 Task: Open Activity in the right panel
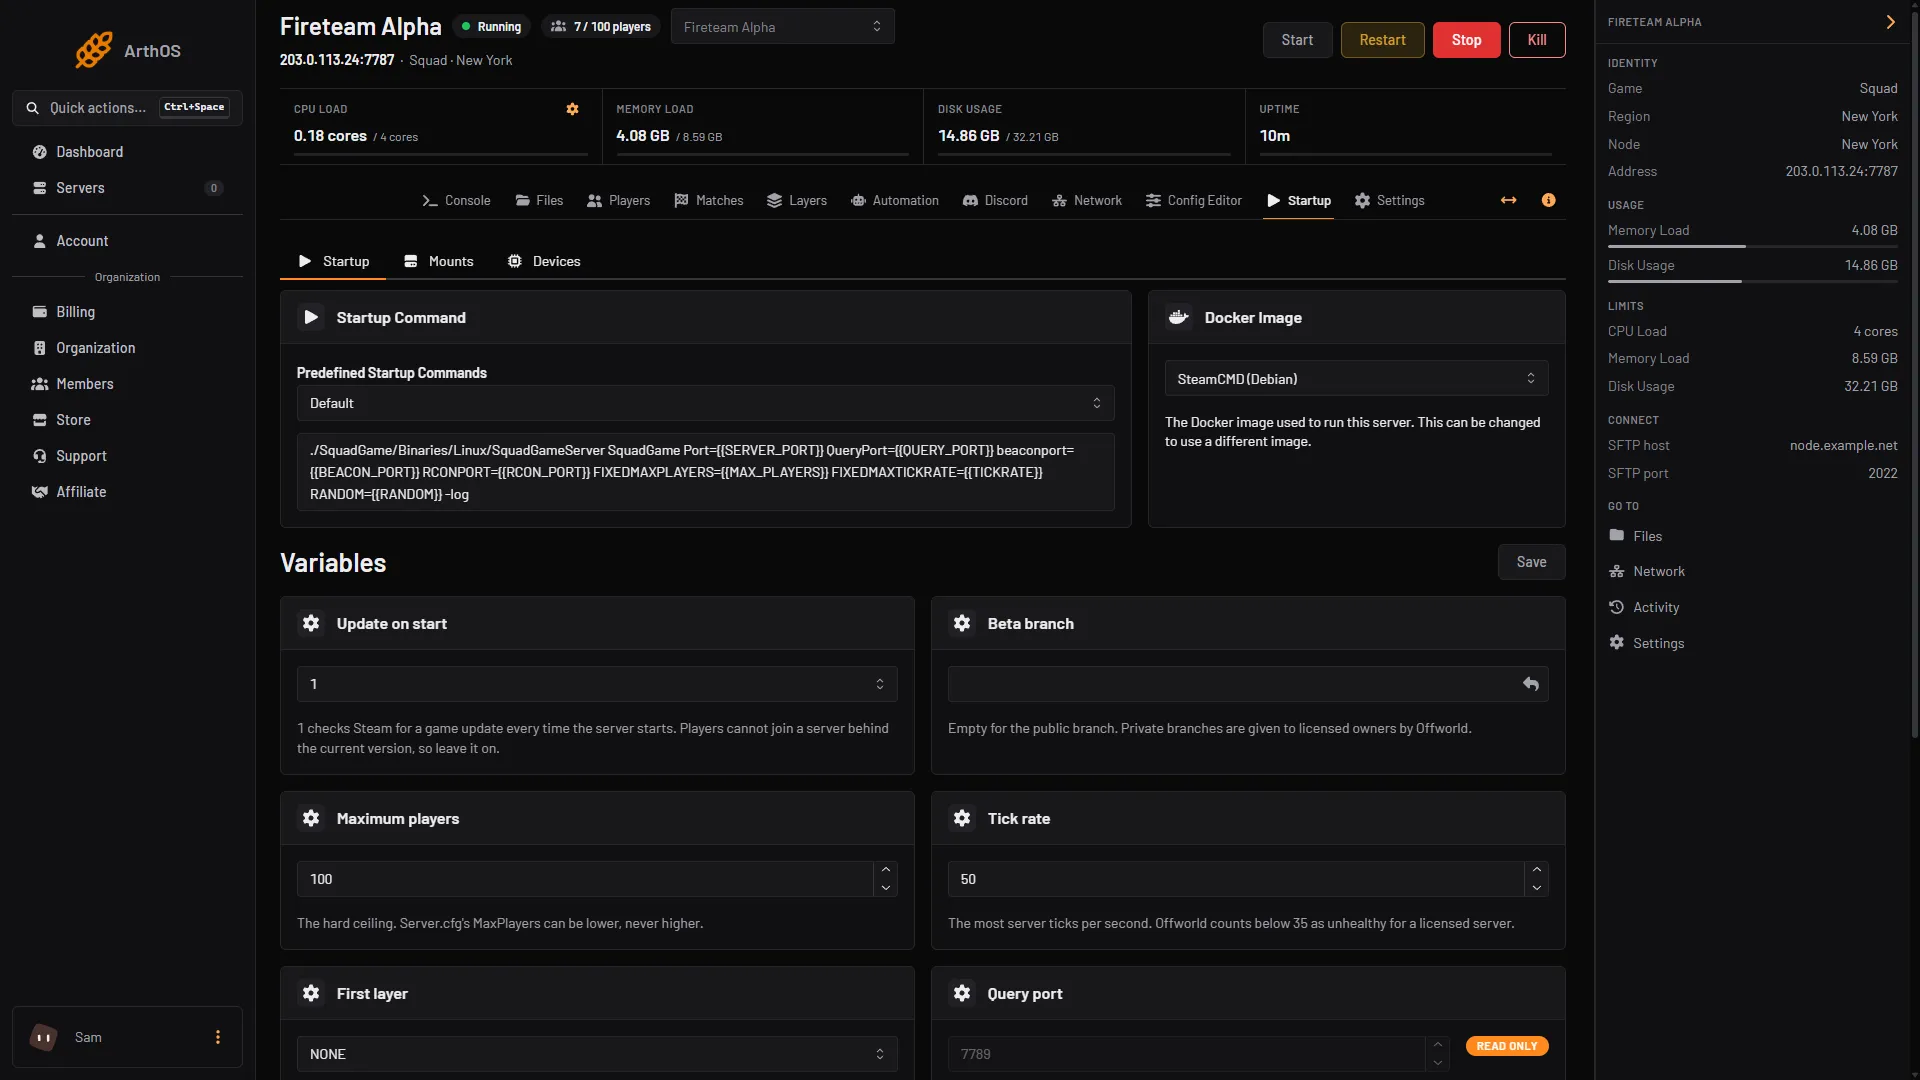coord(1644,607)
